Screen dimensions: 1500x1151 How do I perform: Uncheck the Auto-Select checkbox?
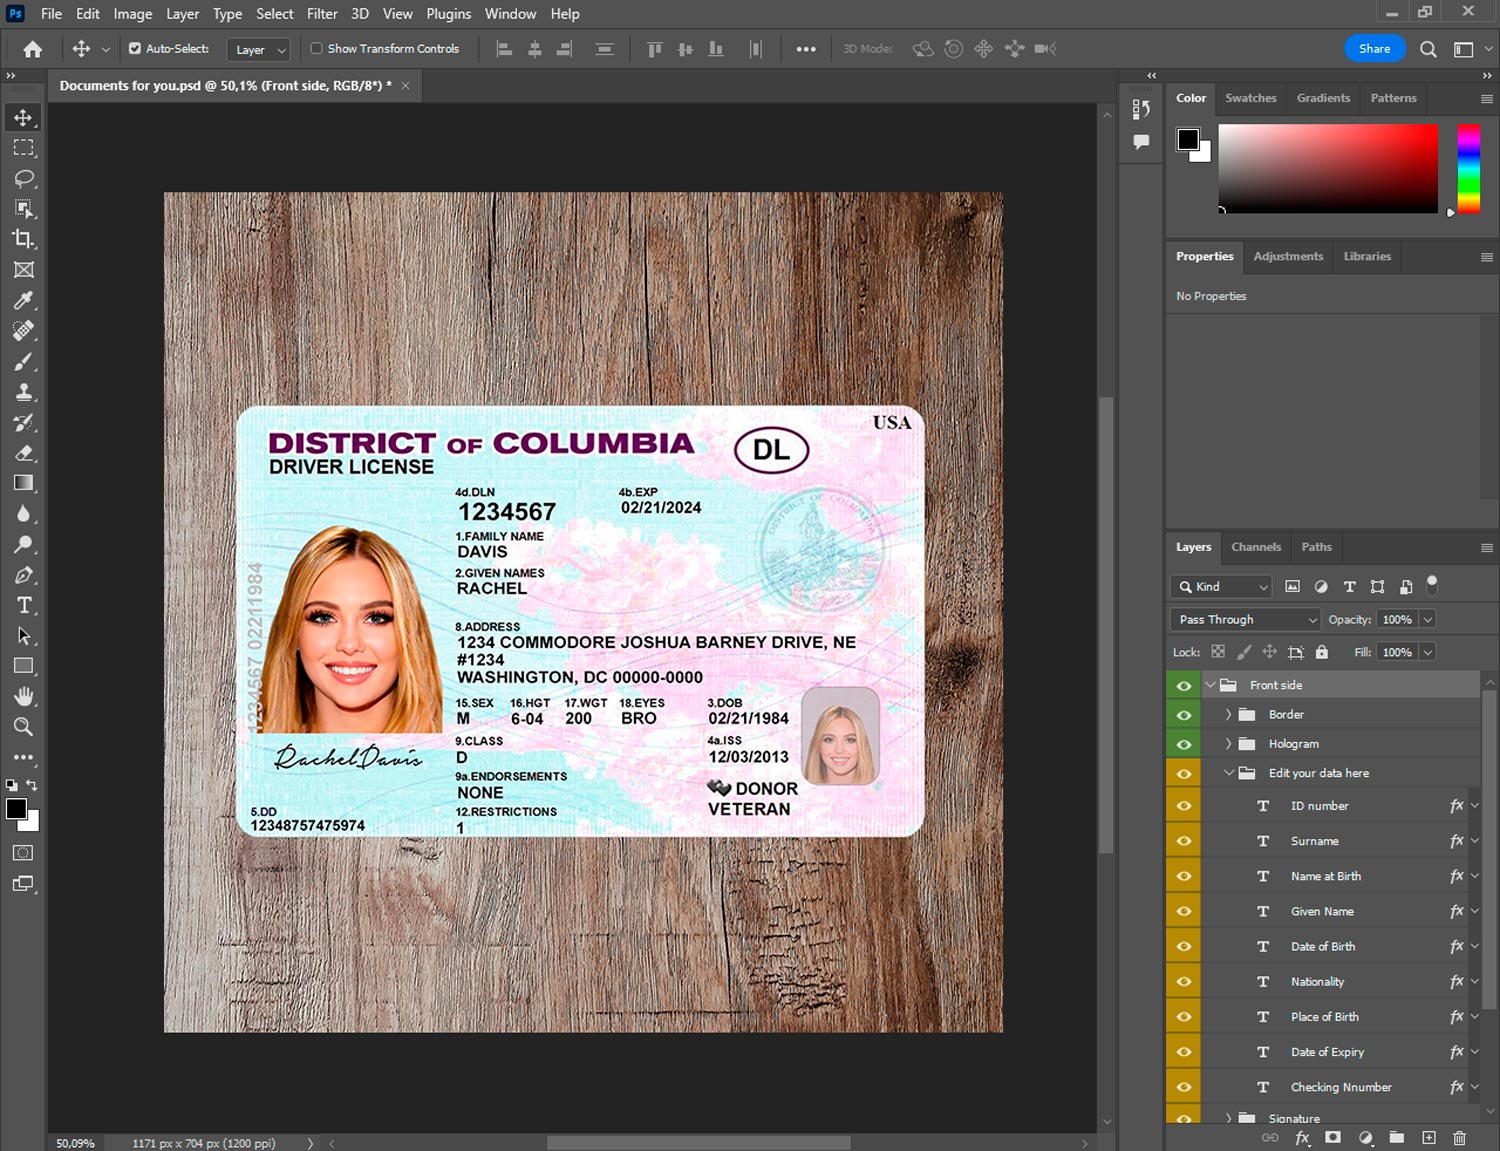pos(135,48)
